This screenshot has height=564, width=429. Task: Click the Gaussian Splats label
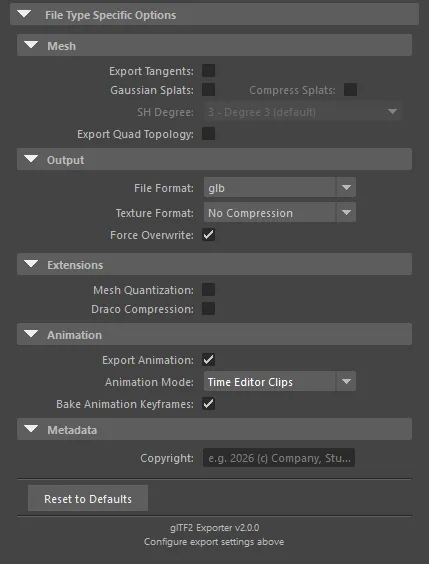(152, 90)
